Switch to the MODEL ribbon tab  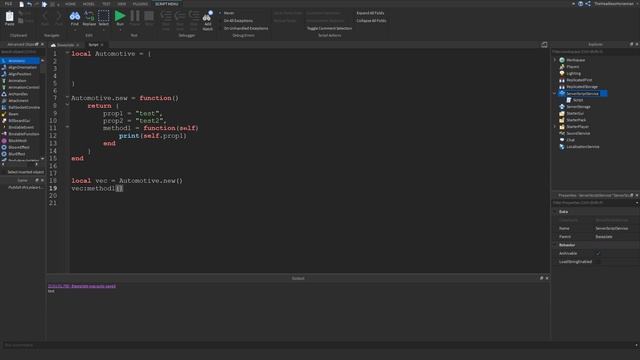click(88, 4)
